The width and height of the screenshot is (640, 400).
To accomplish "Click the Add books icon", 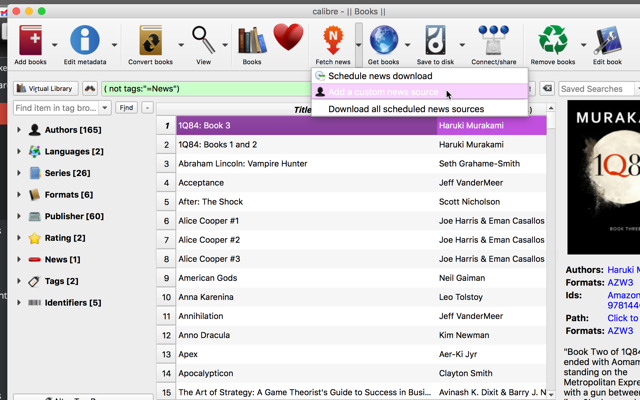I will click(30, 41).
